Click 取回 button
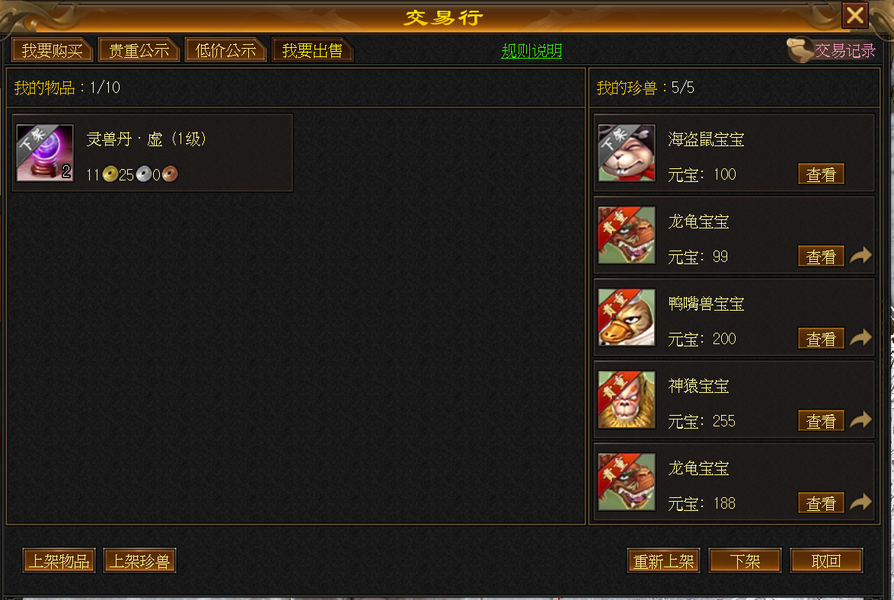This screenshot has height=600, width=894. 826,561
